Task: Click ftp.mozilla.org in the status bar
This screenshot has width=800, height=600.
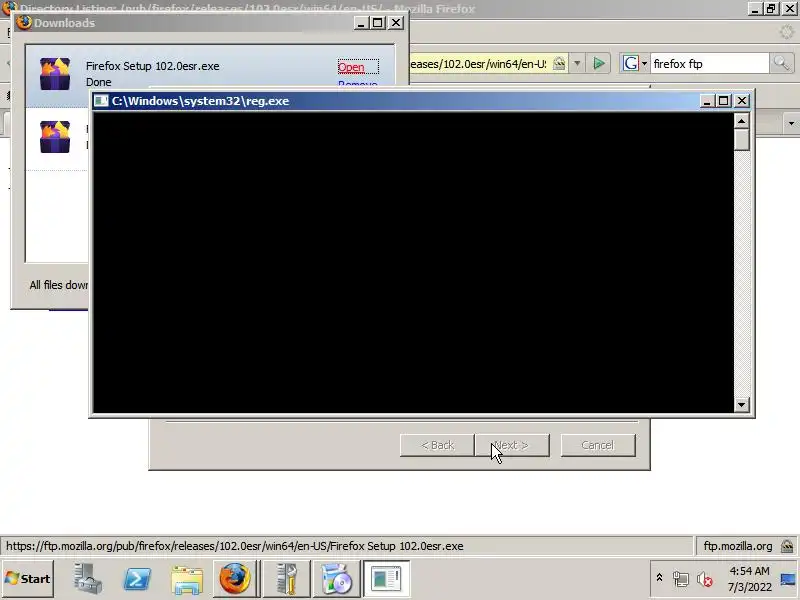Action: point(738,546)
